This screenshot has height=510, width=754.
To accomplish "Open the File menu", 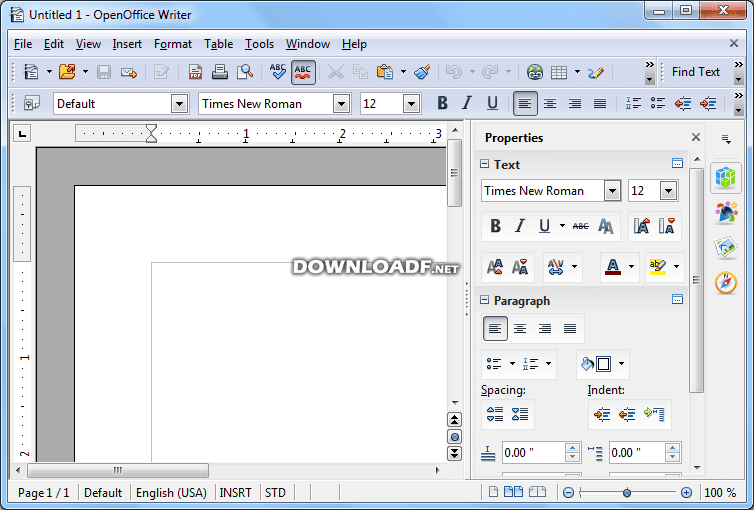I will pos(23,44).
